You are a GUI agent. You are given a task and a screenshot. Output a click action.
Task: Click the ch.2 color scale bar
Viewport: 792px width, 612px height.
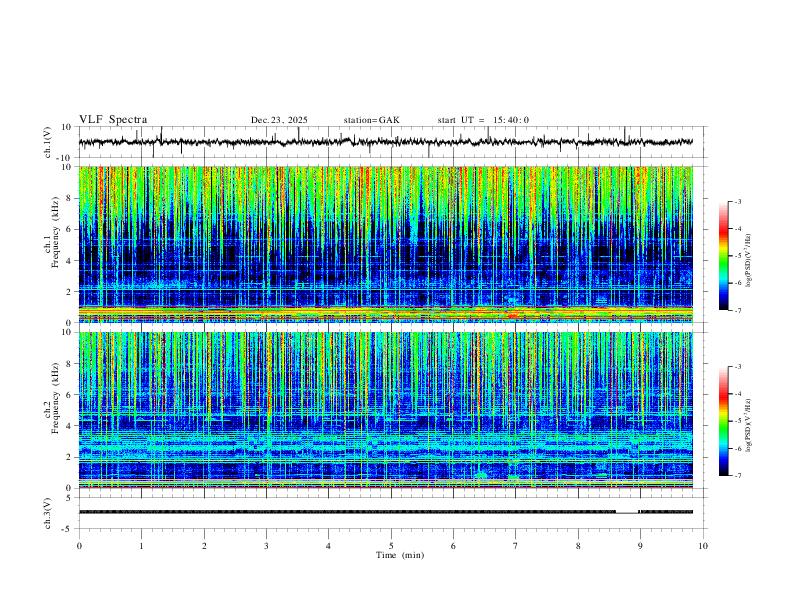click(x=723, y=421)
